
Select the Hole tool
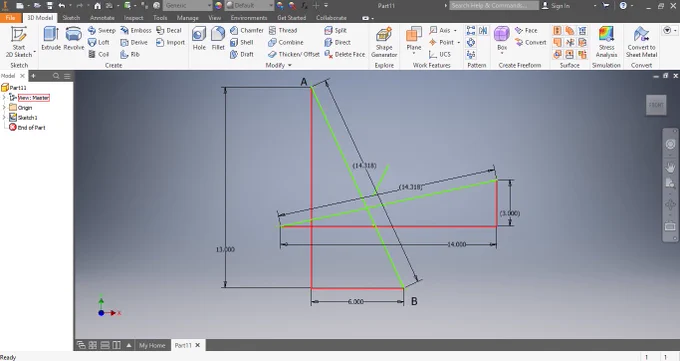(x=199, y=38)
